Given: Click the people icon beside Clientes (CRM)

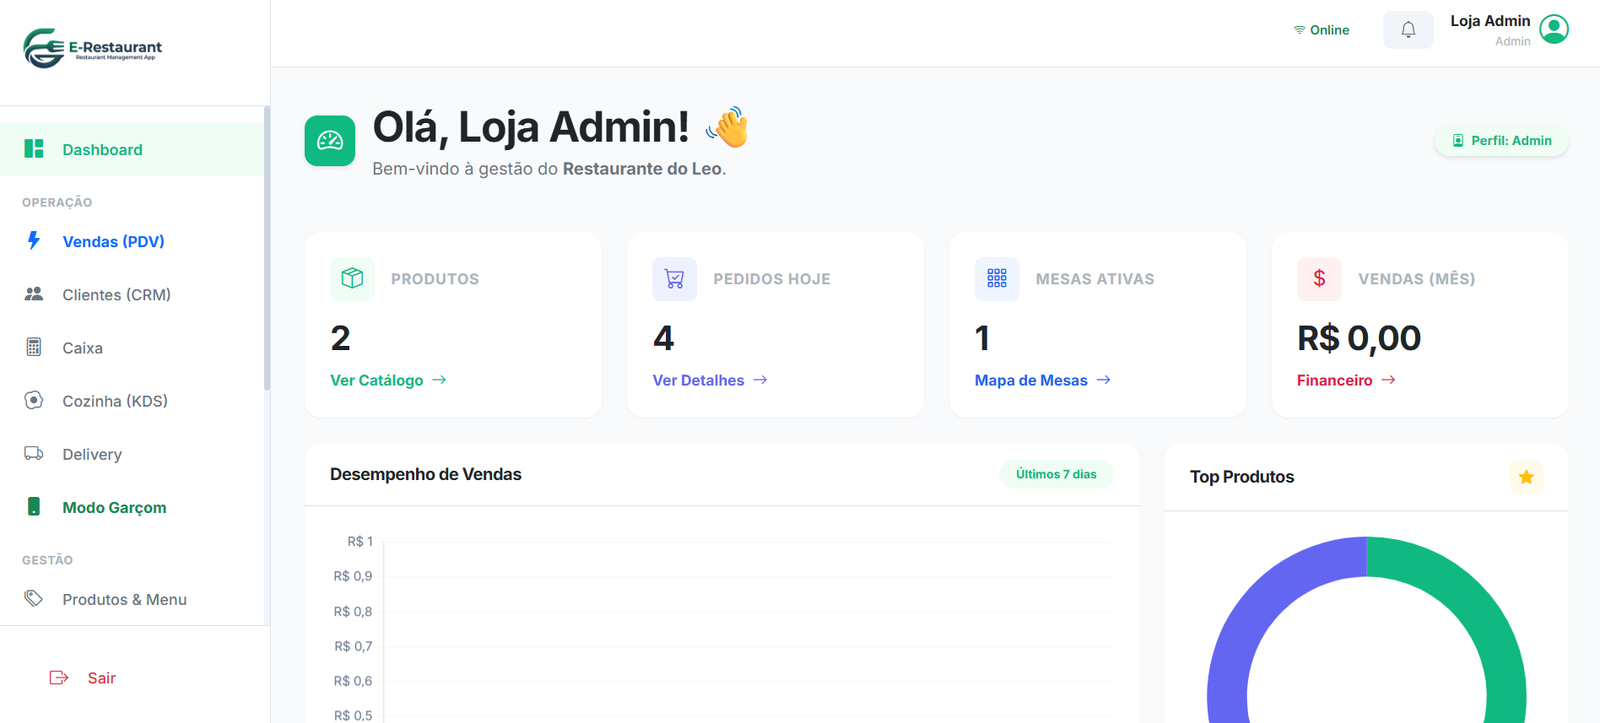Looking at the screenshot, I should coord(34,294).
